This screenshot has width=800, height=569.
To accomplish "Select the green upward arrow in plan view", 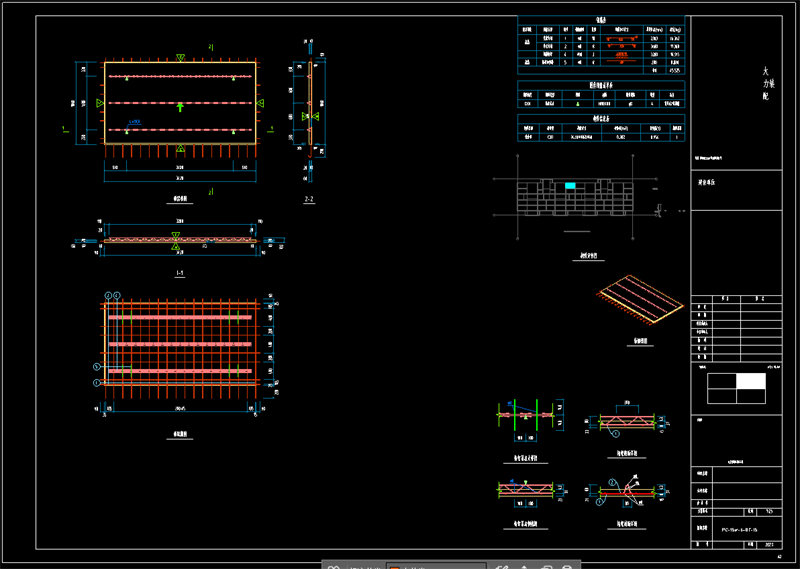I will pyautogui.click(x=180, y=107).
